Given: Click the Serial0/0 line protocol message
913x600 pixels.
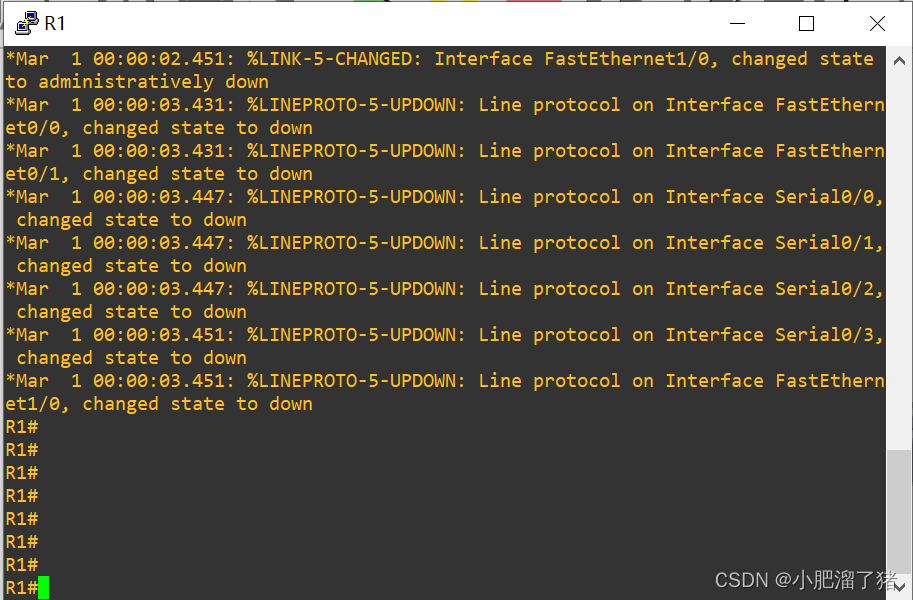Looking at the screenshot, I should tap(445, 208).
